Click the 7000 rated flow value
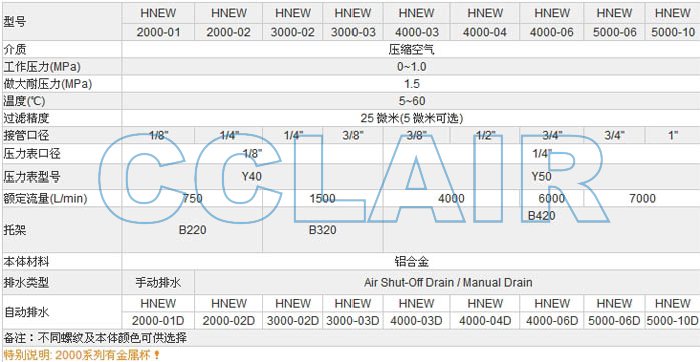 tap(642, 199)
